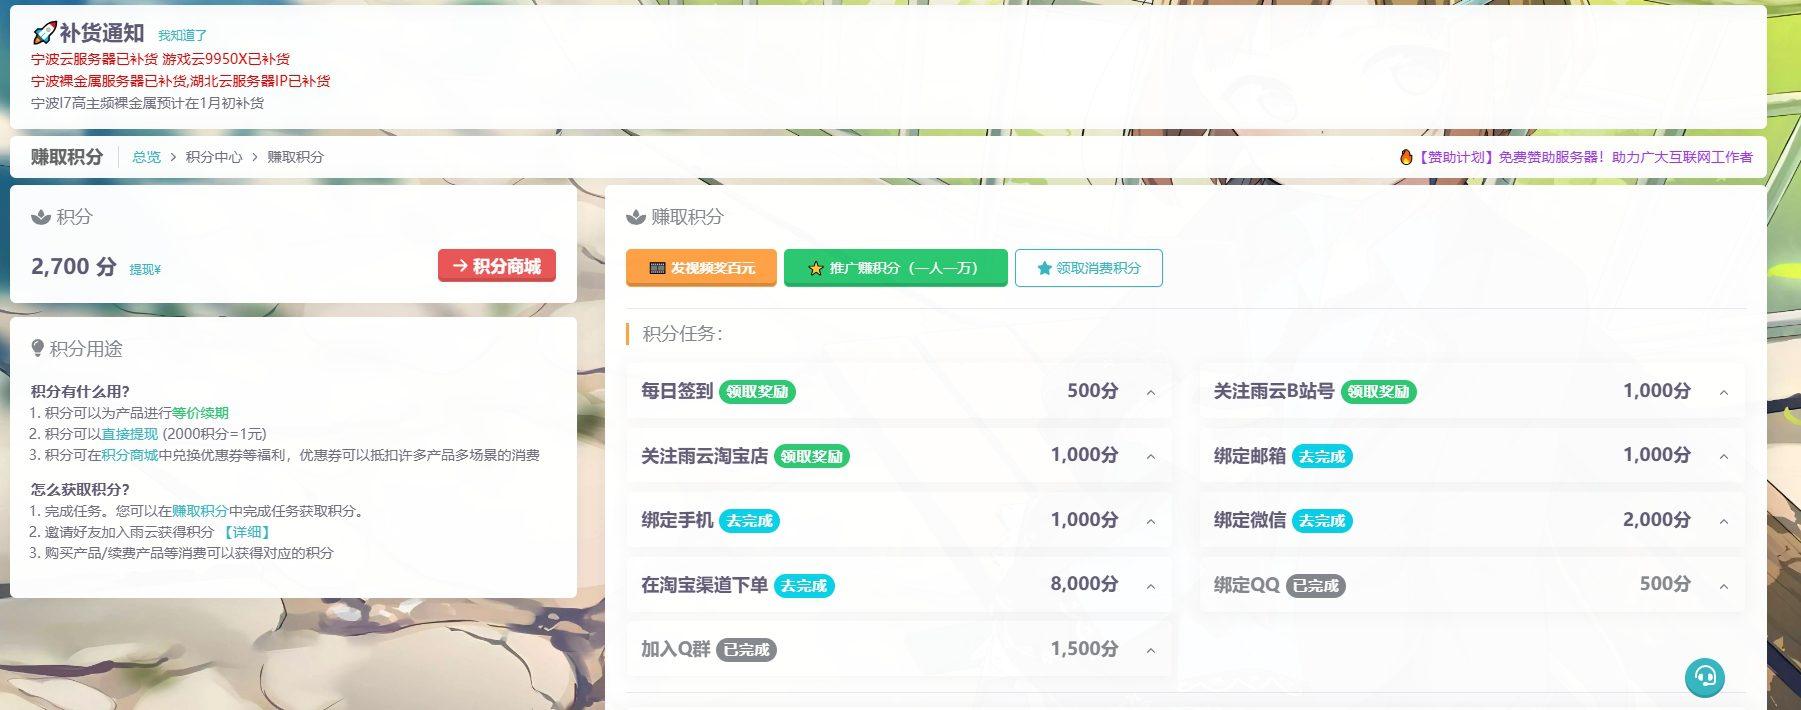Collapse the 绑定手机 task chevron
The height and width of the screenshot is (710, 1801).
pos(1151,521)
